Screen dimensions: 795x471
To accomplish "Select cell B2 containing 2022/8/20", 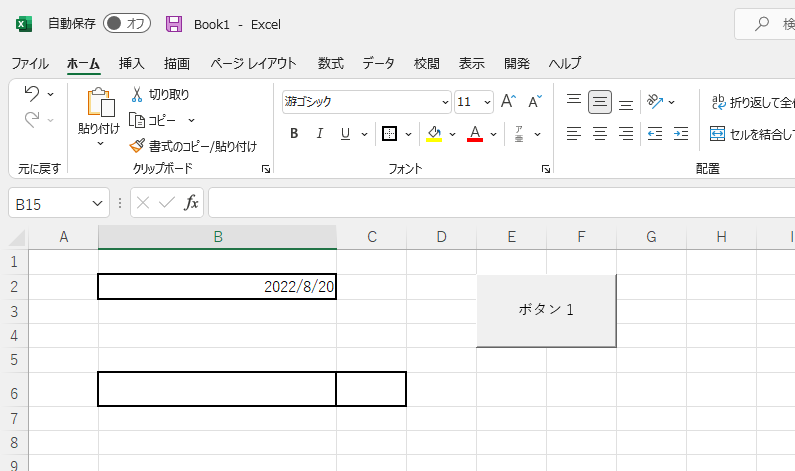I will [217, 286].
